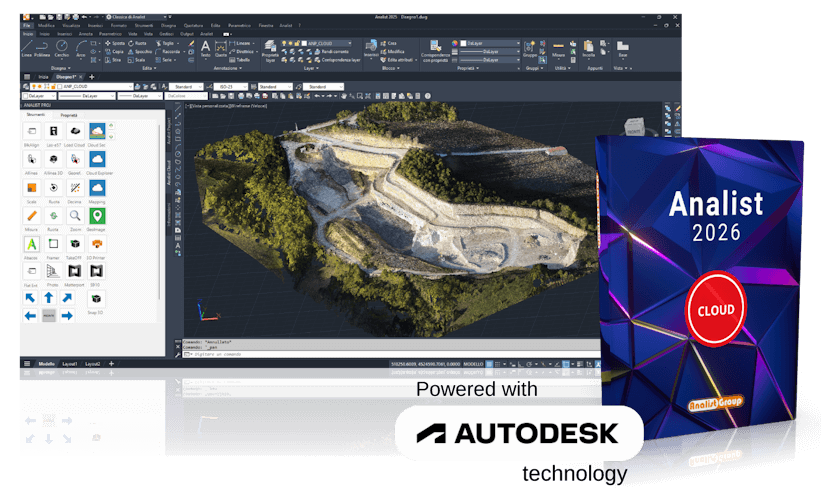The width and height of the screenshot is (821, 500).
Task: Click the Inserisci block tool
Action: pyautogui.click(x=371, y=48)
